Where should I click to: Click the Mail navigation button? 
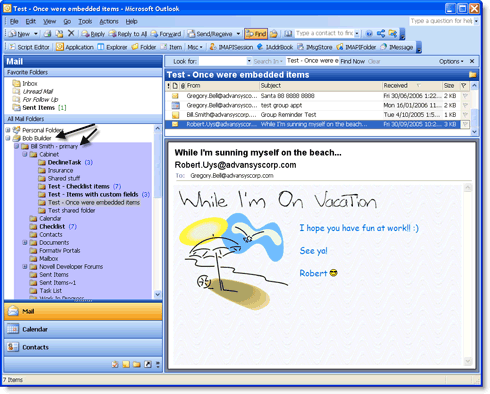[83, 311]
